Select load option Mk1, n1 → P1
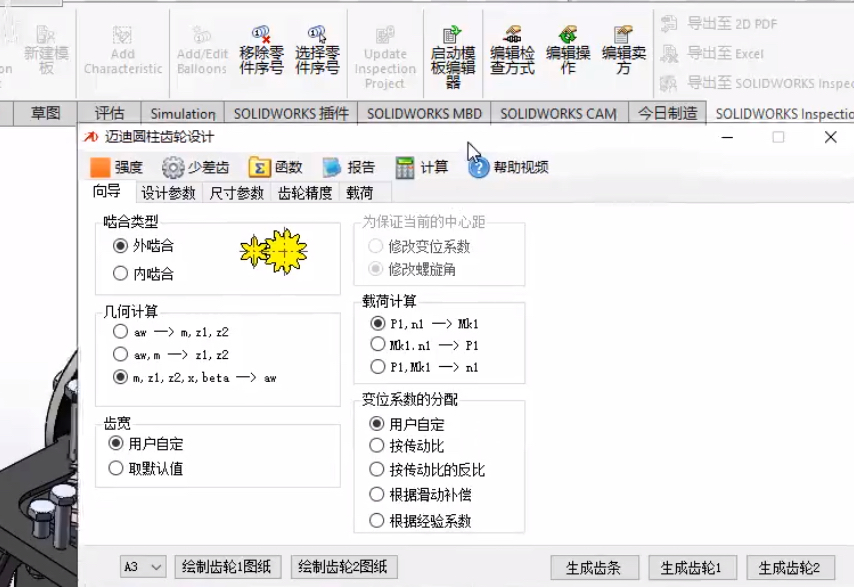This screenshot has width=854, height=587. click(377, 345)
